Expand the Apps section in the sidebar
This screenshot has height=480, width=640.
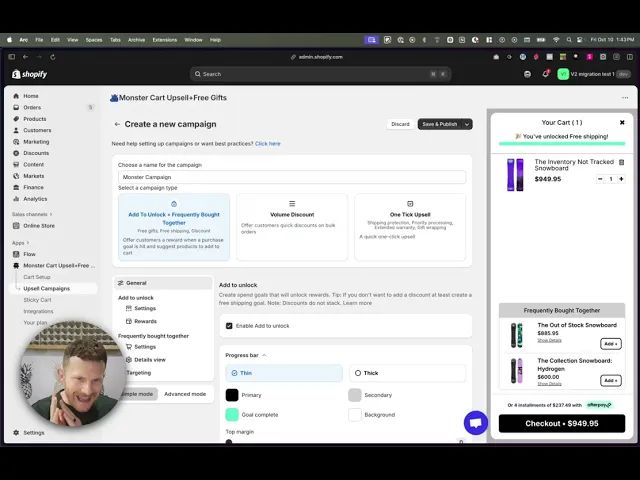pos(21,243)
